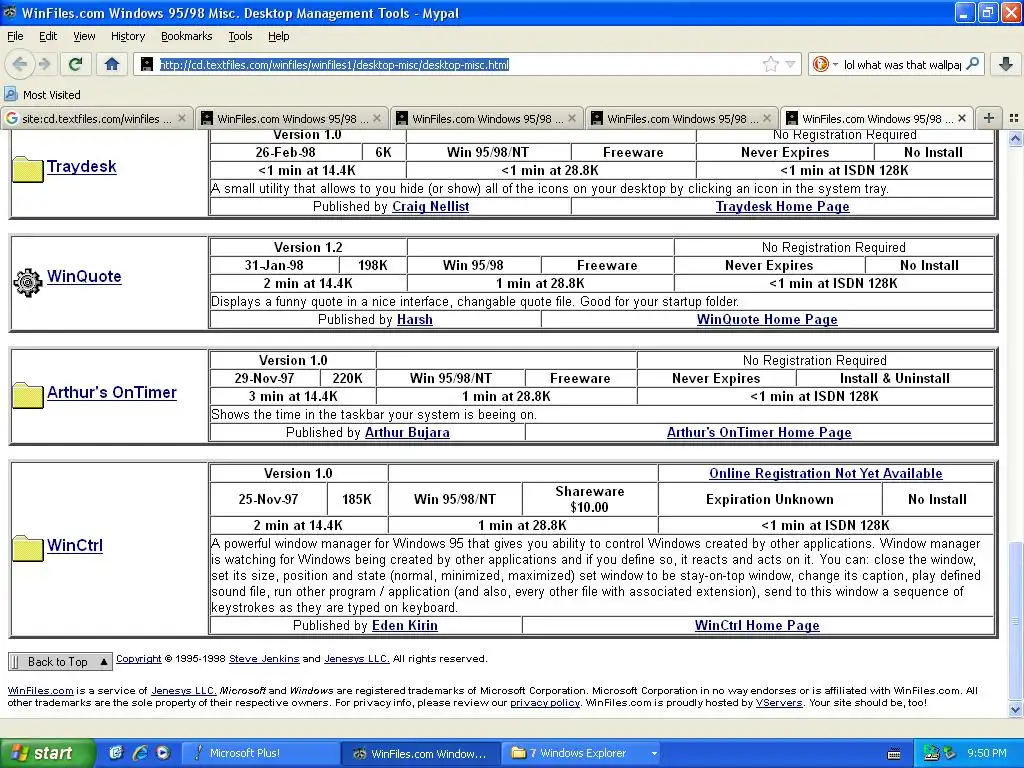The width and height of the screenshot is (1024, 768).
Task: Open the Tools menu
Action: (240, 36)
